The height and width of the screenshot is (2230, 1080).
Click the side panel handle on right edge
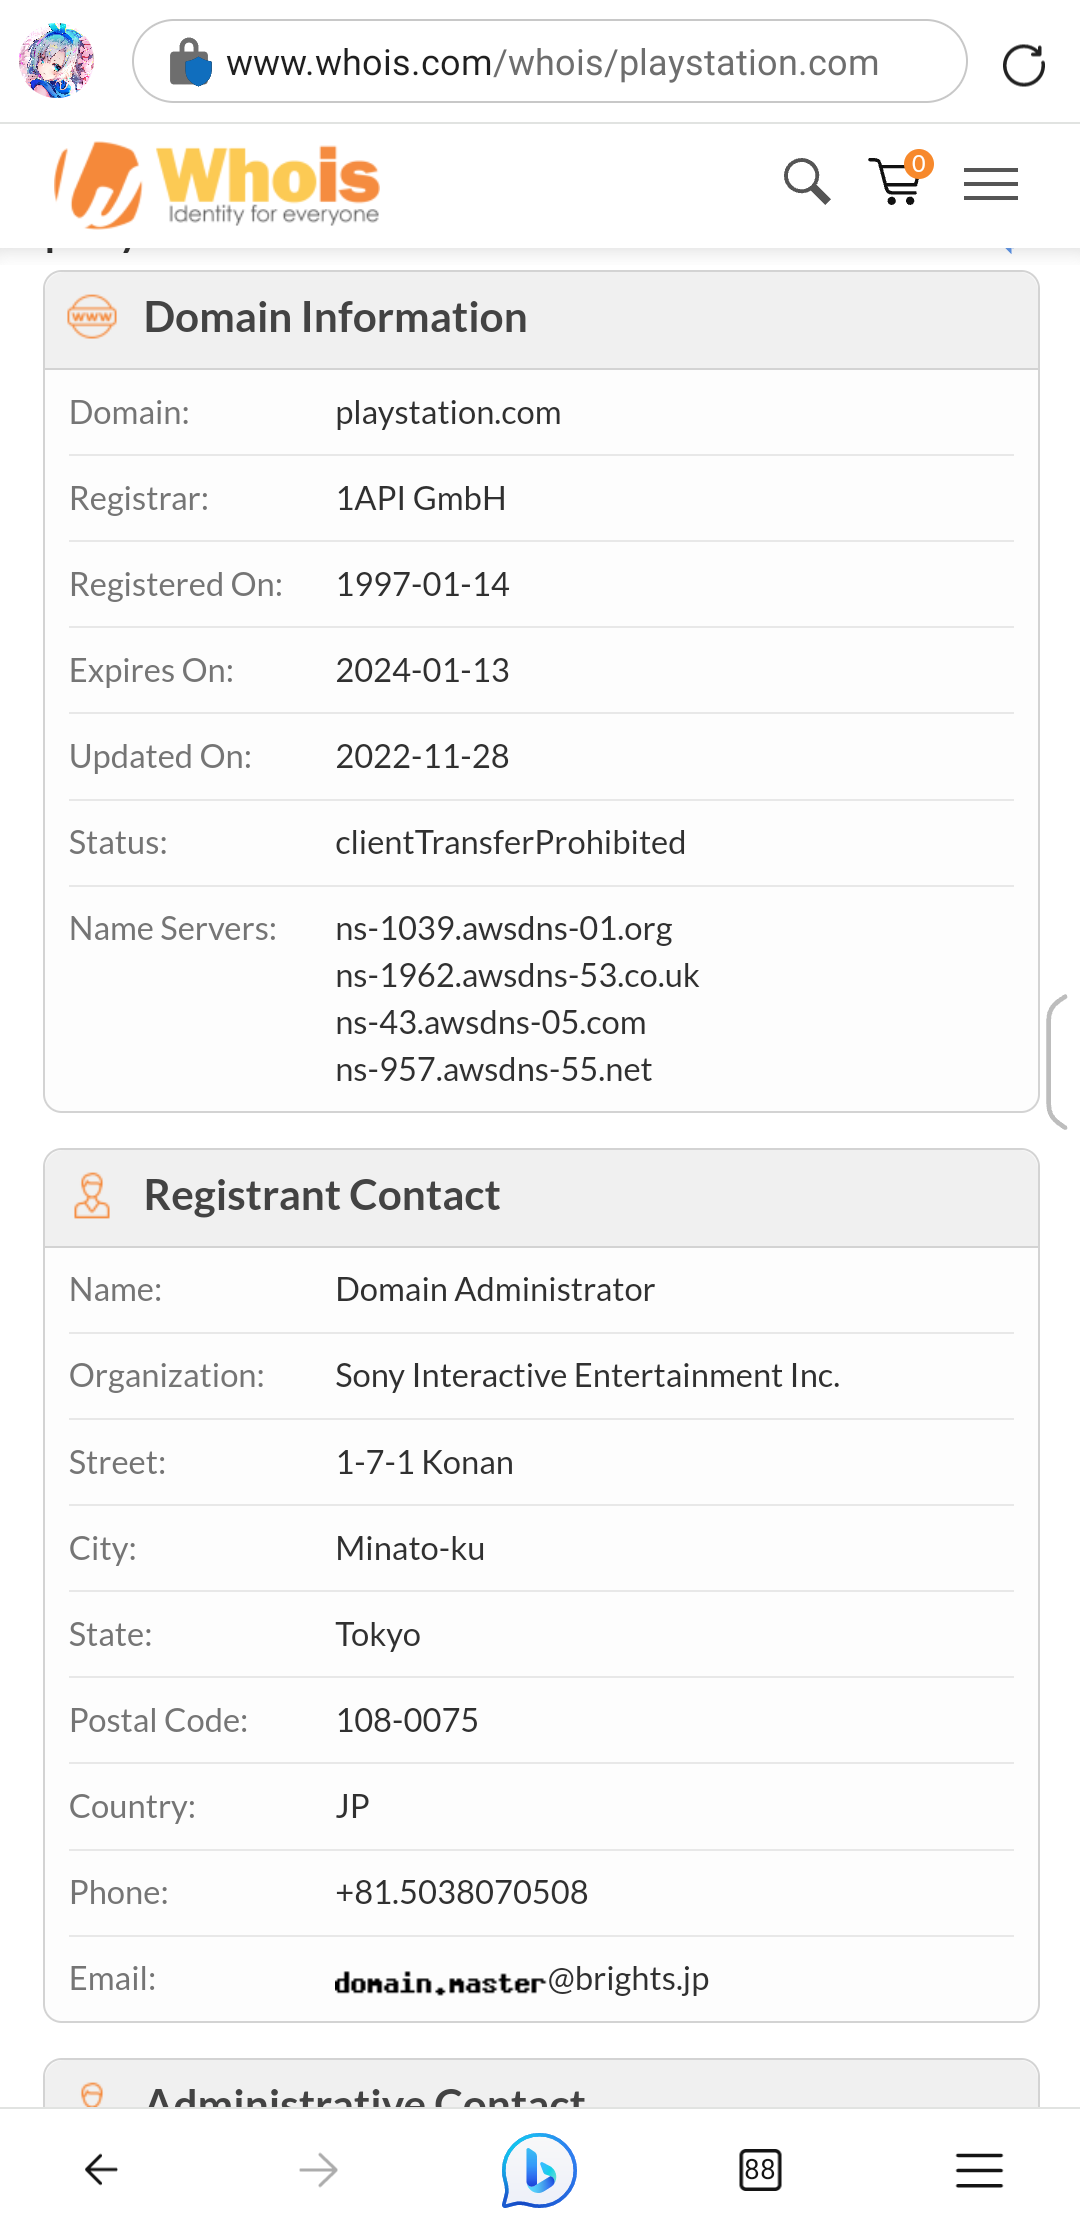pos(1058,1062)
